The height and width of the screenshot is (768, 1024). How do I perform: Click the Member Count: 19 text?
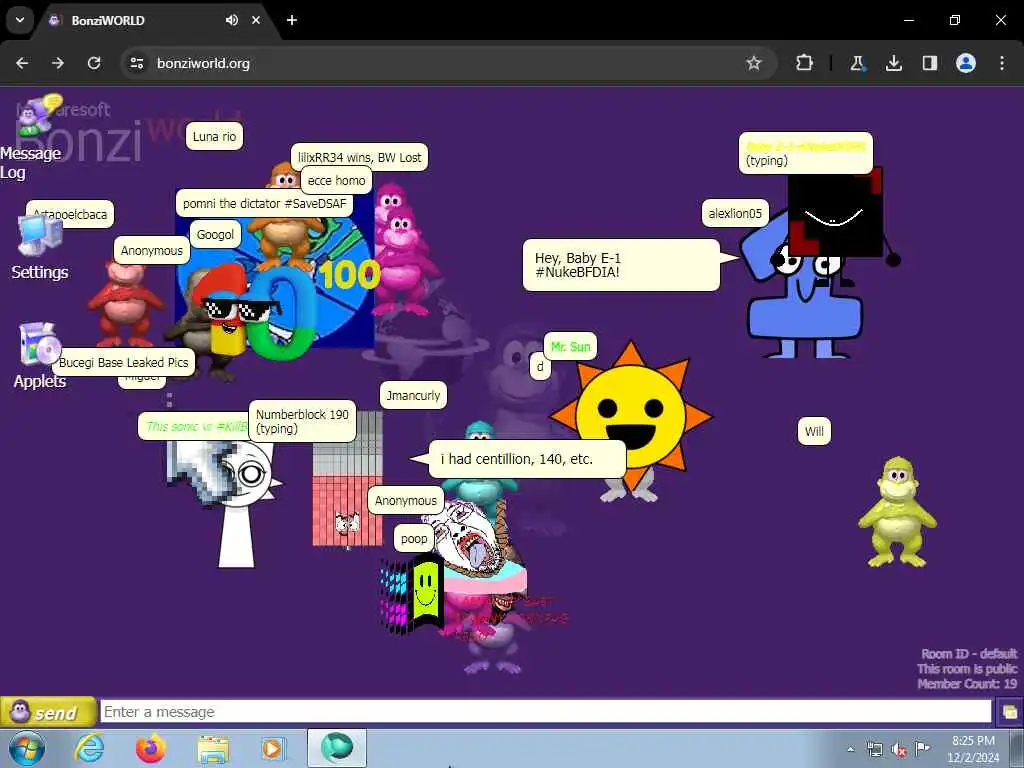pos(967,684)
